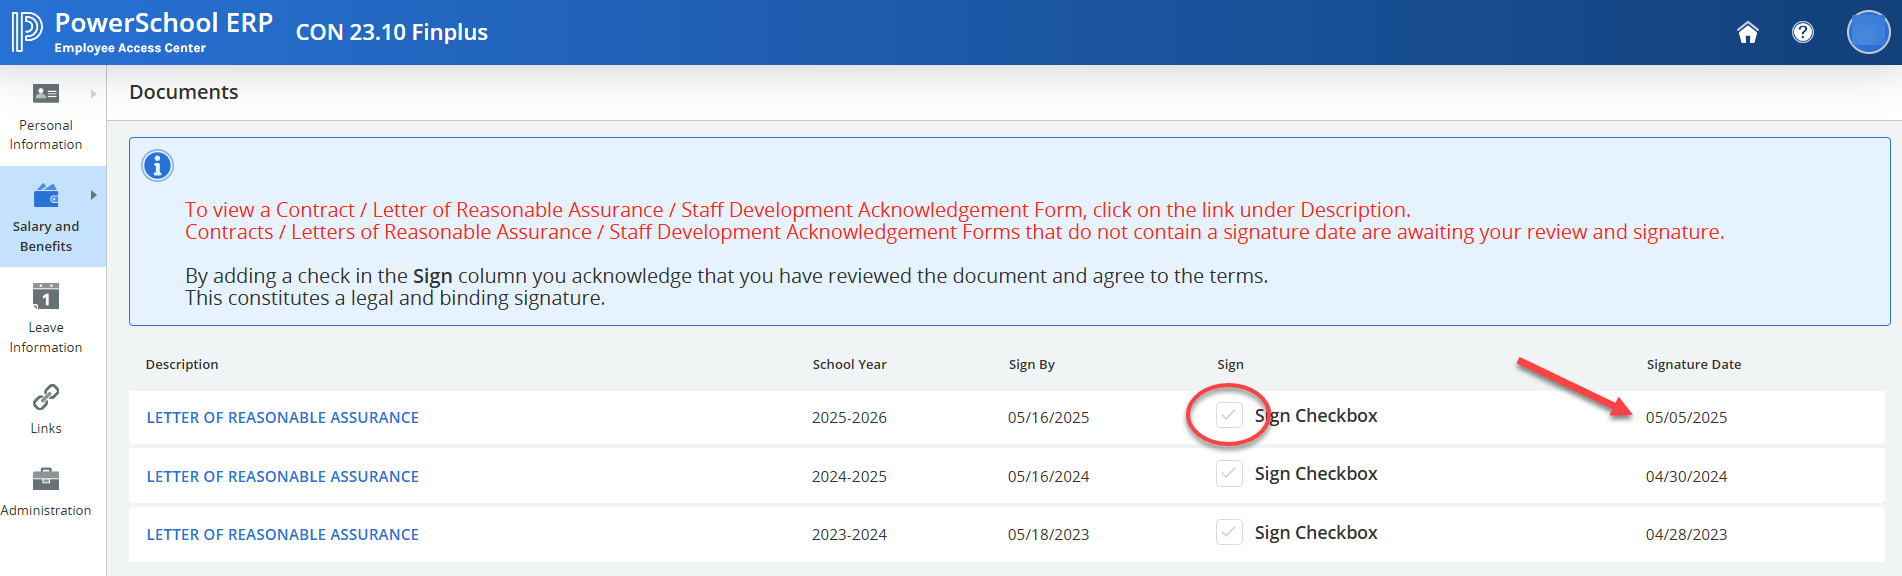
Task: Expand the Personal Information submenu arrow
Action: pyautogui.click(x=94, y=94)
